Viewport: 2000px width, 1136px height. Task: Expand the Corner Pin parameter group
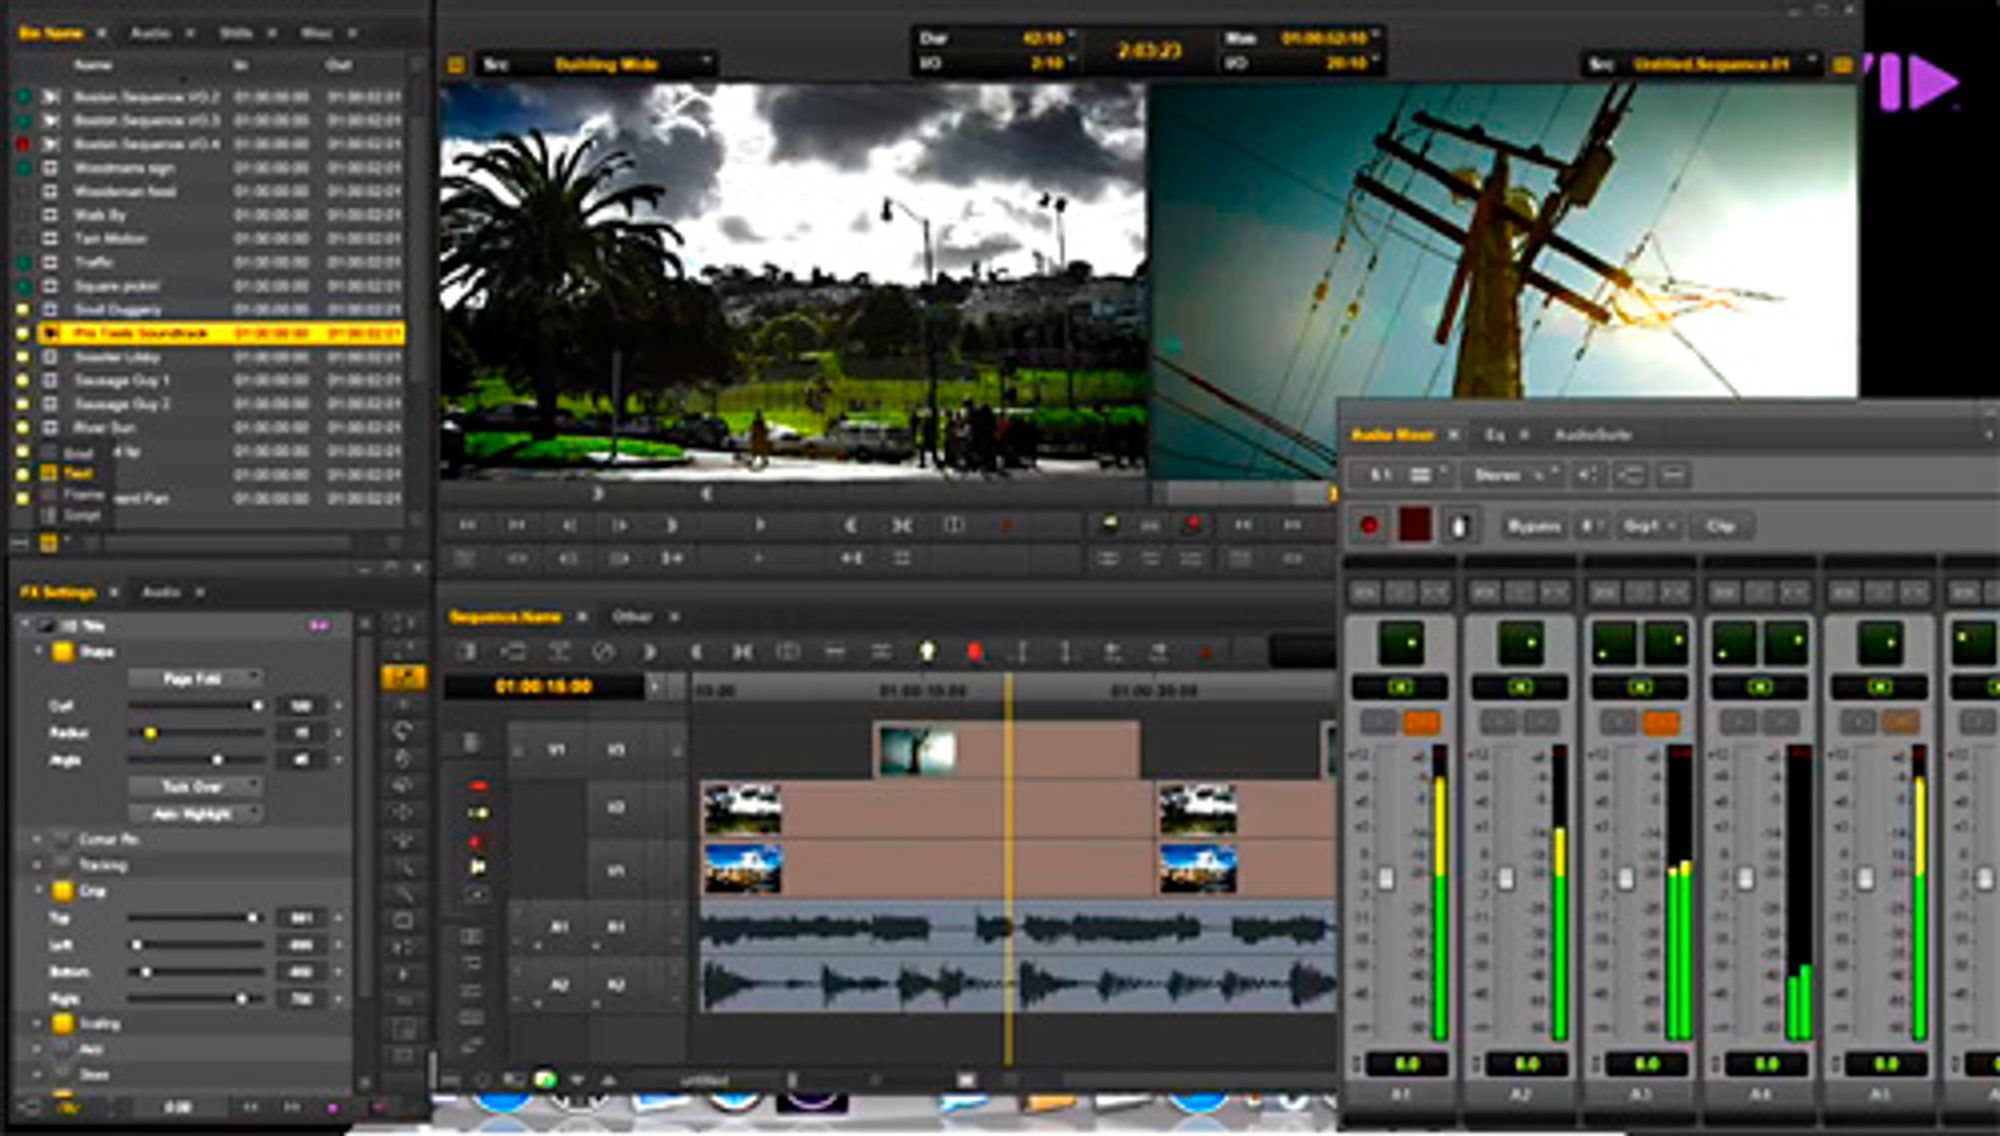[x=38, y=839]
